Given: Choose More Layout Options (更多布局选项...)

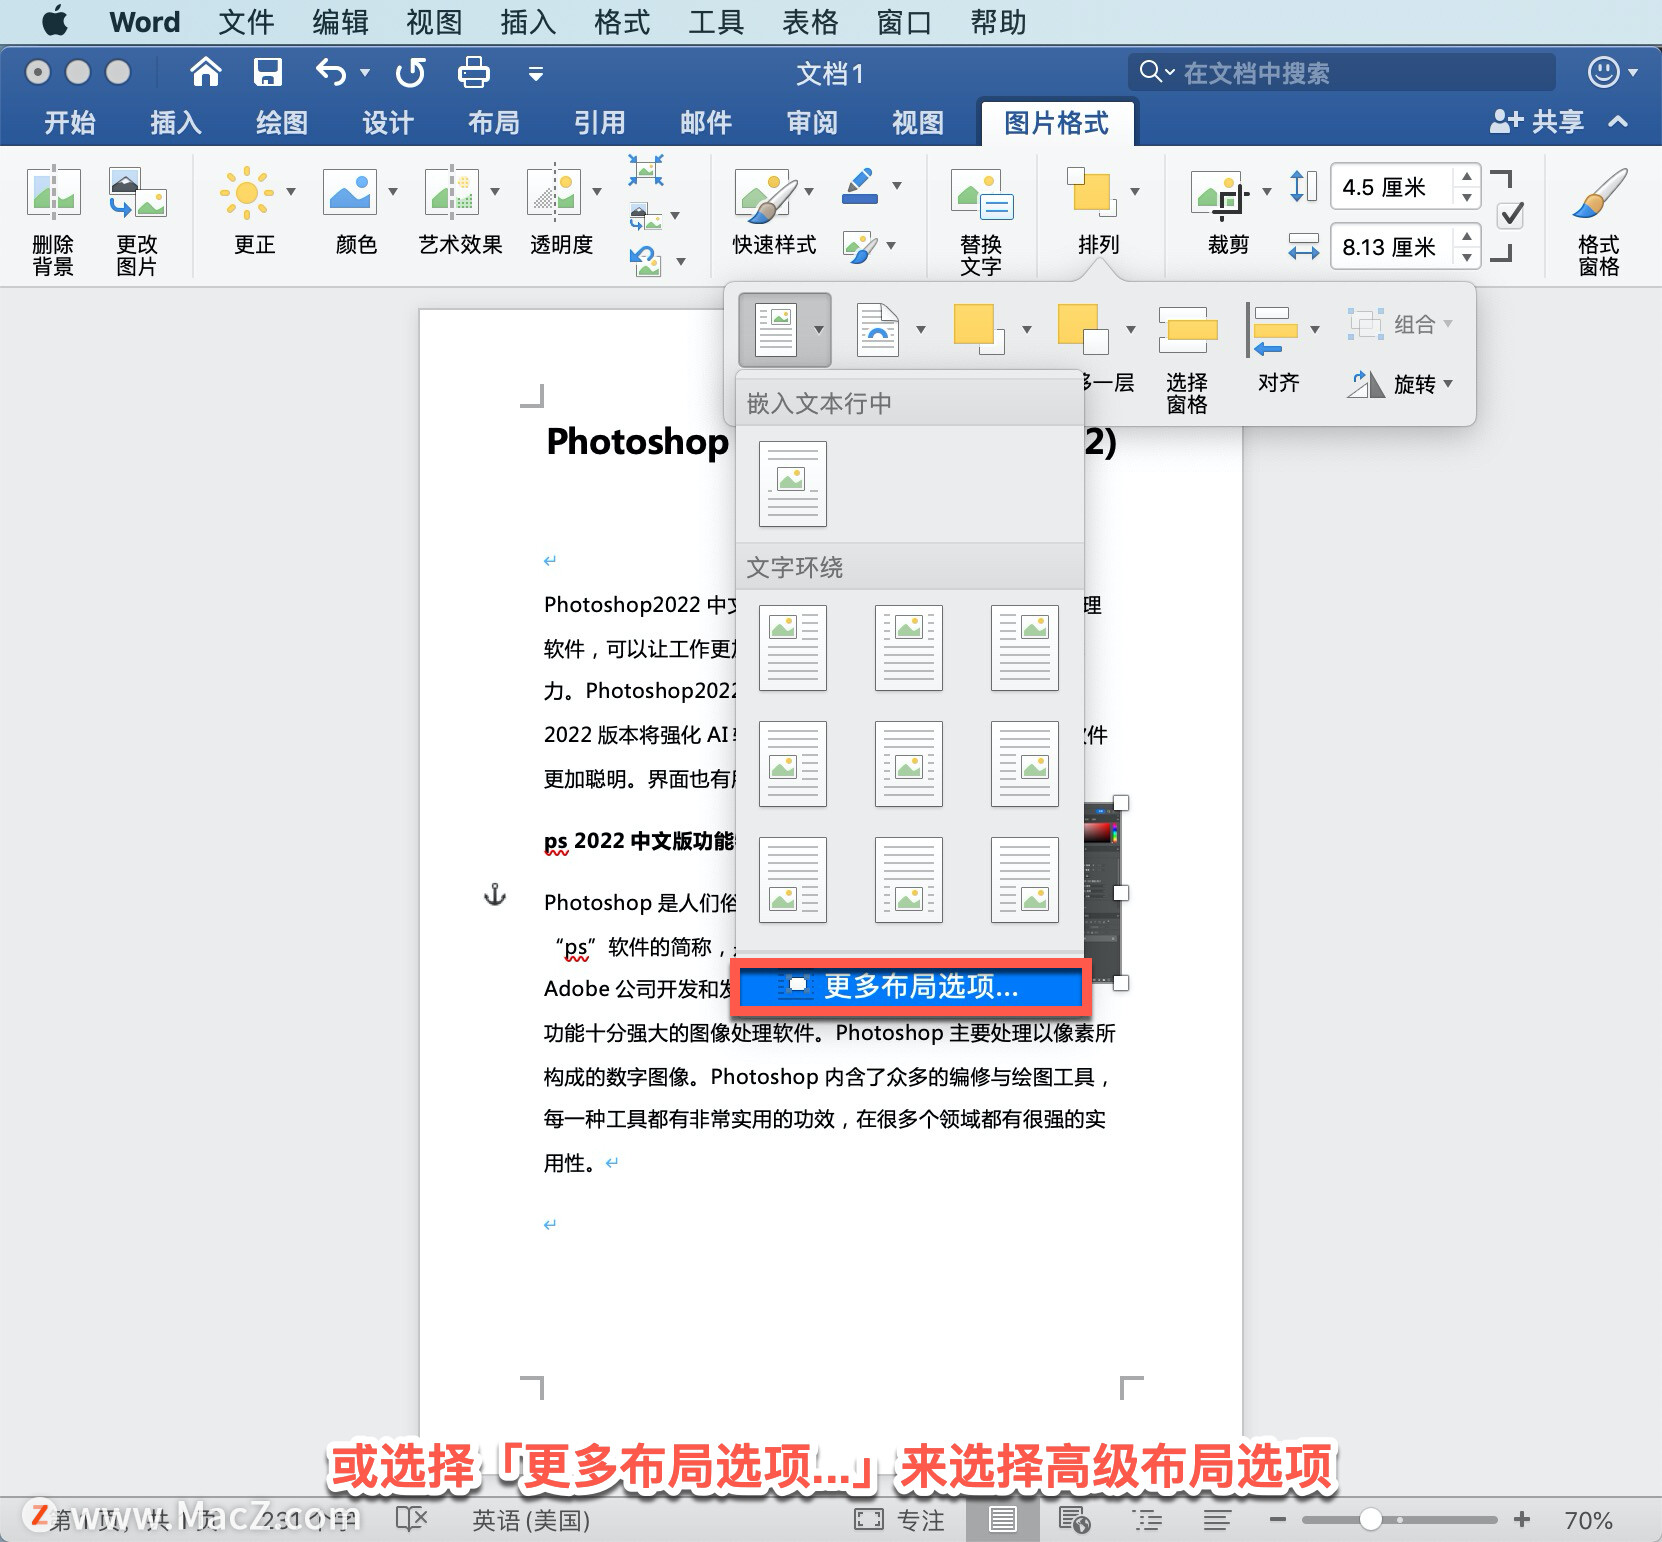Looking at the screenshot, I should 911,987.
